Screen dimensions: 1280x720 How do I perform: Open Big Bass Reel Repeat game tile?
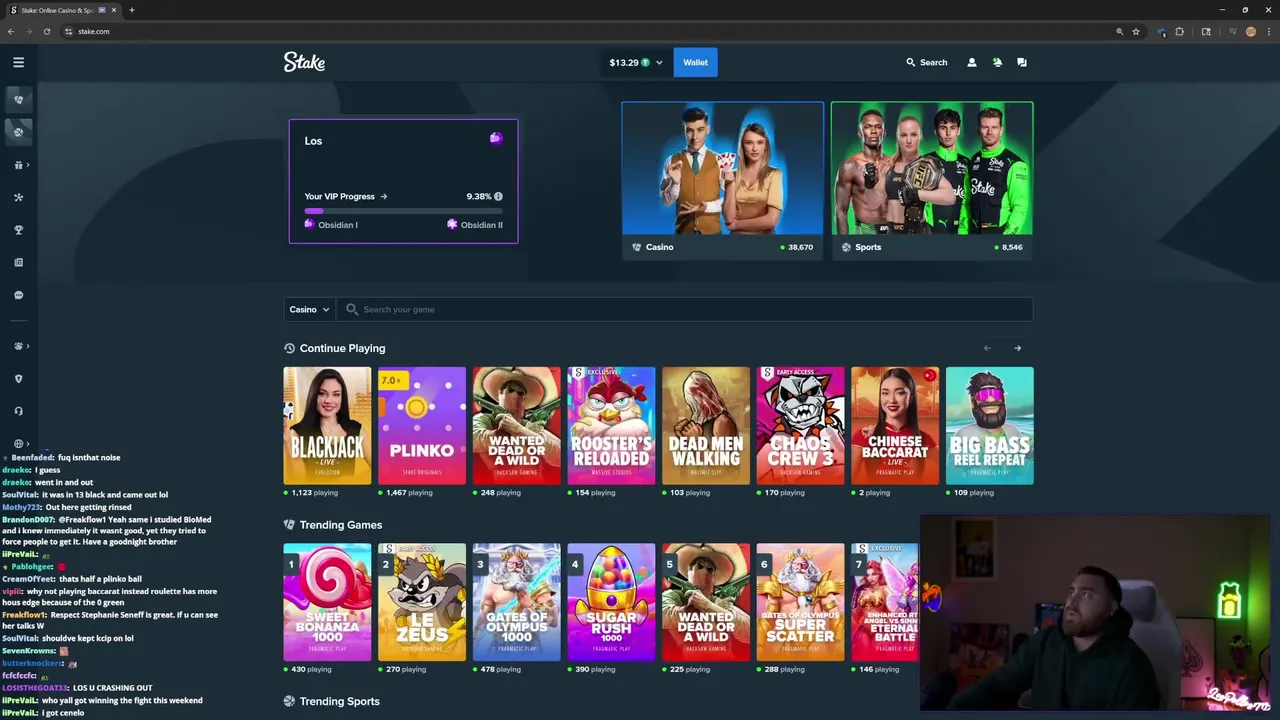tap(989, 426)
